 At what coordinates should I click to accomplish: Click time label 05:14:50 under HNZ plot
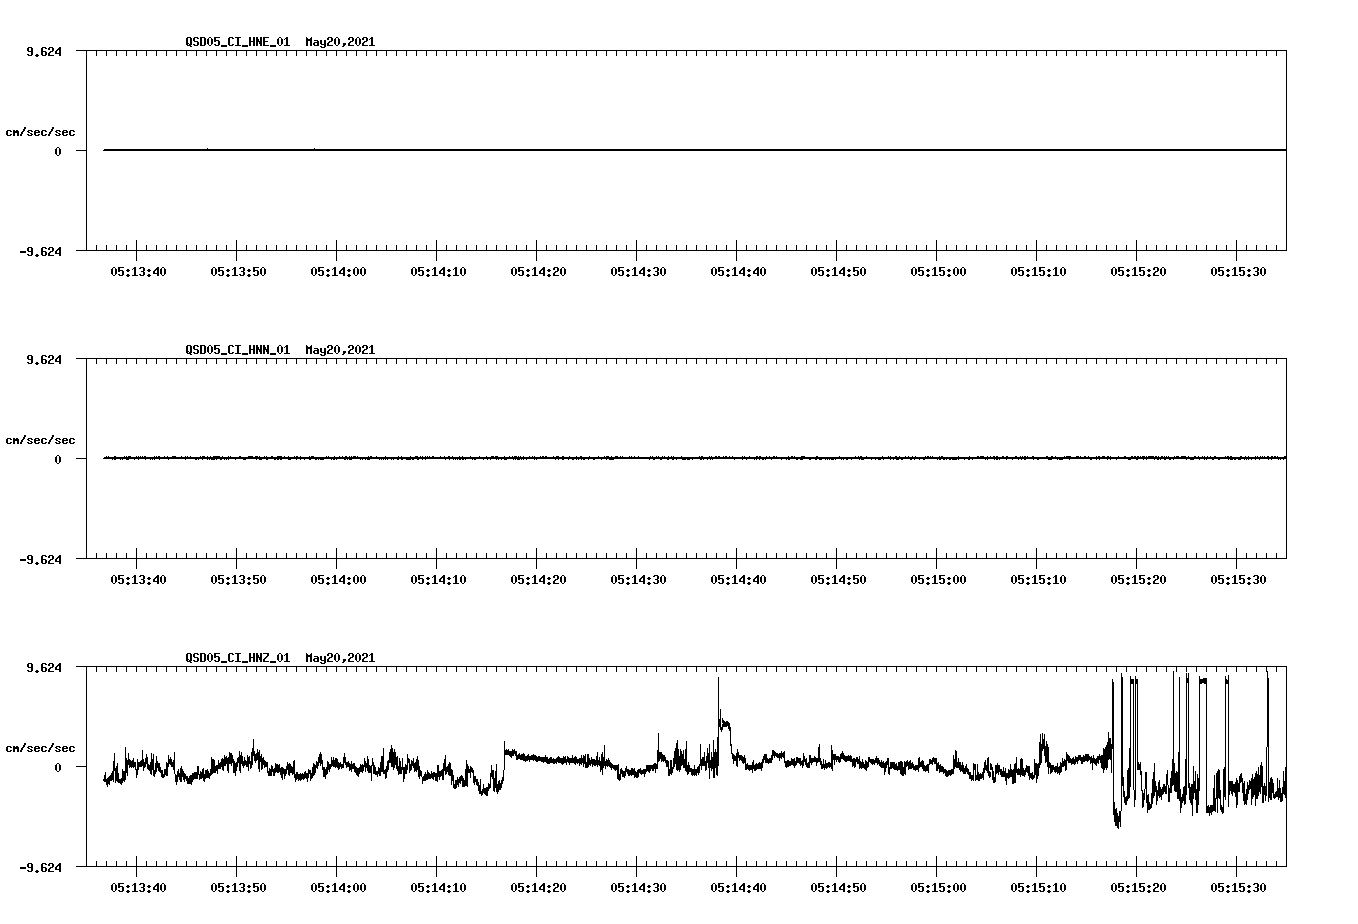point(838,887)
